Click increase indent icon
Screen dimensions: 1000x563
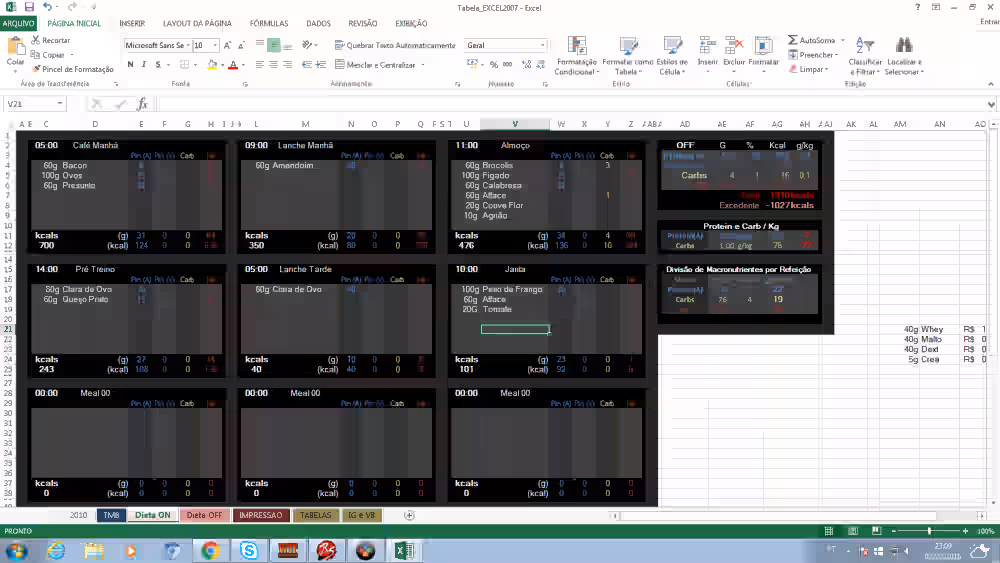coord(321,64)
